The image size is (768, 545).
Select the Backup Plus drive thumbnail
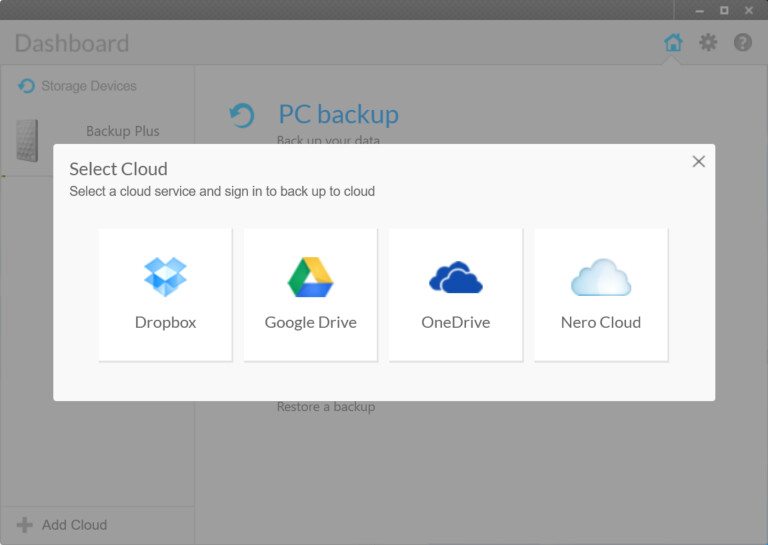27,141
